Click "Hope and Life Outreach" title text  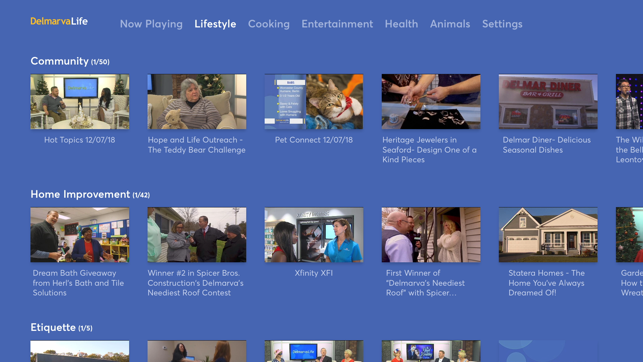tap(197, 145)
